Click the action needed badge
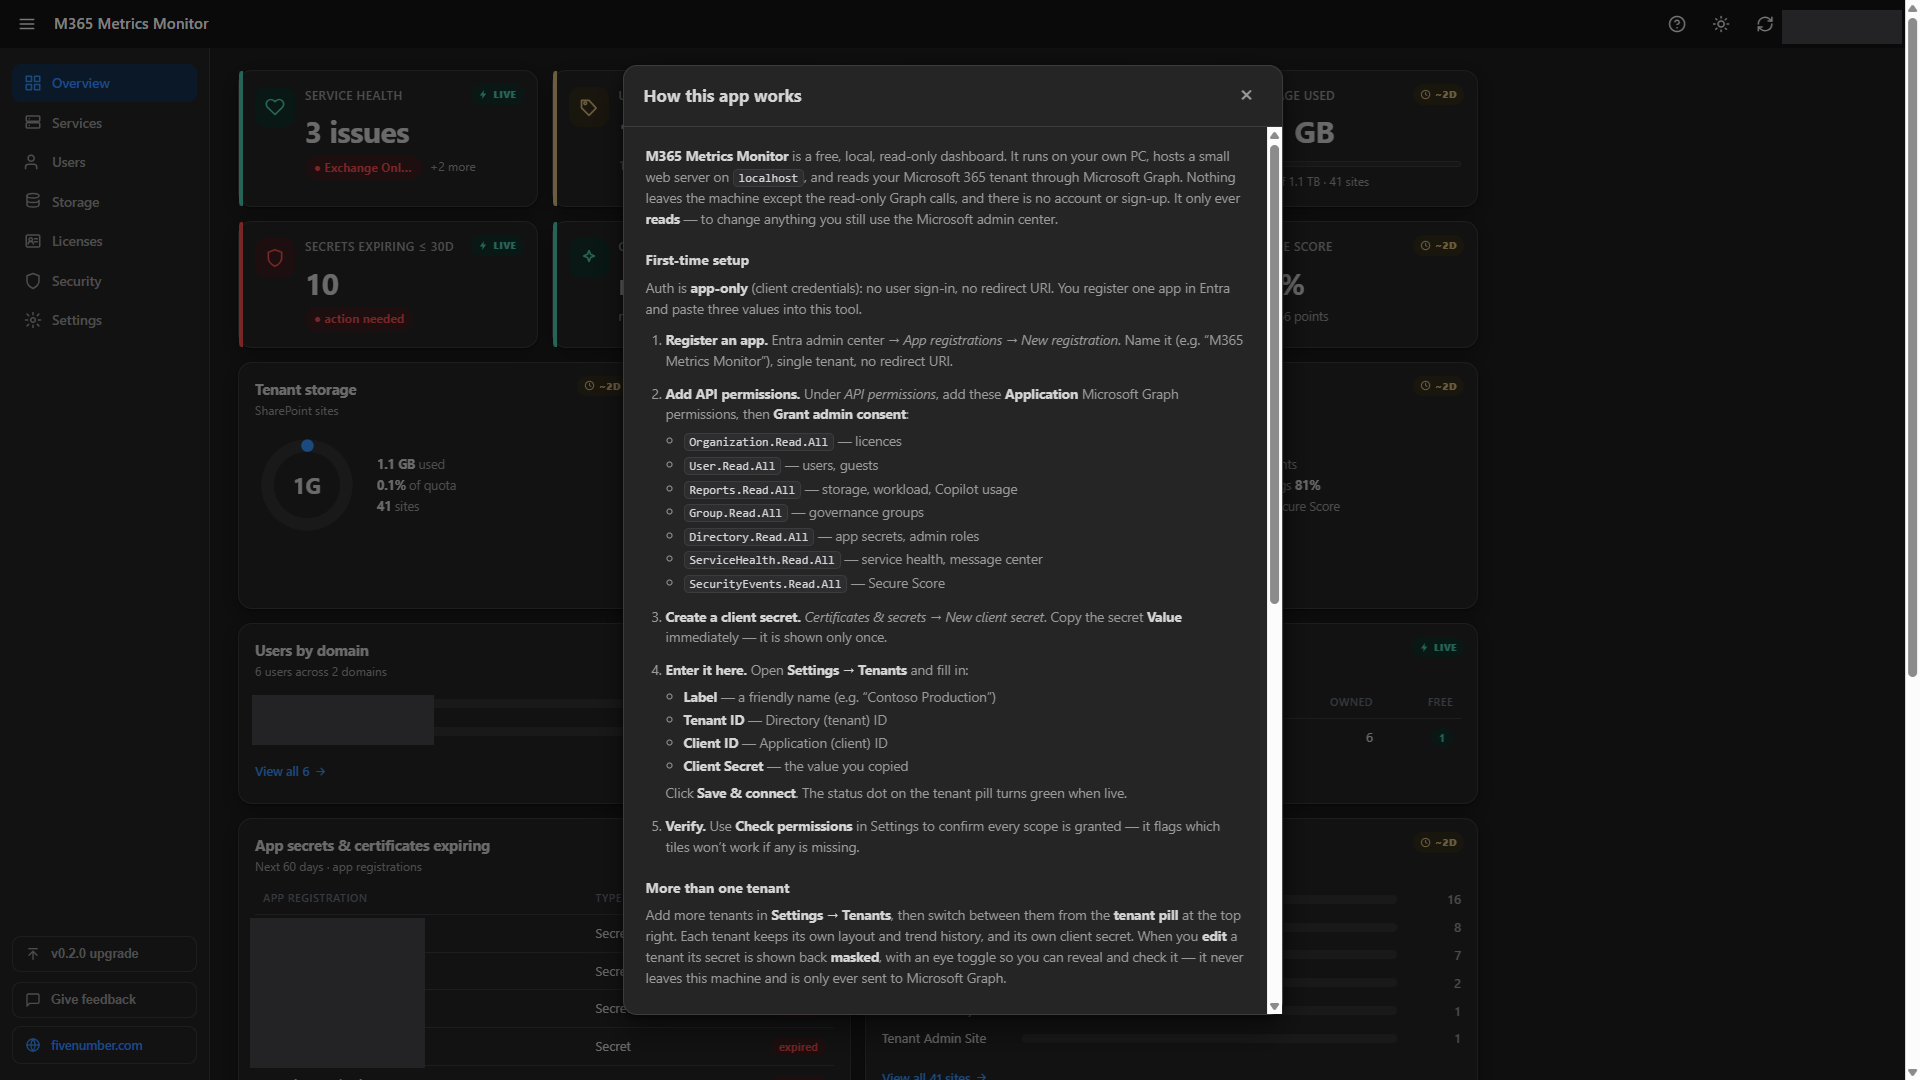 359,319
